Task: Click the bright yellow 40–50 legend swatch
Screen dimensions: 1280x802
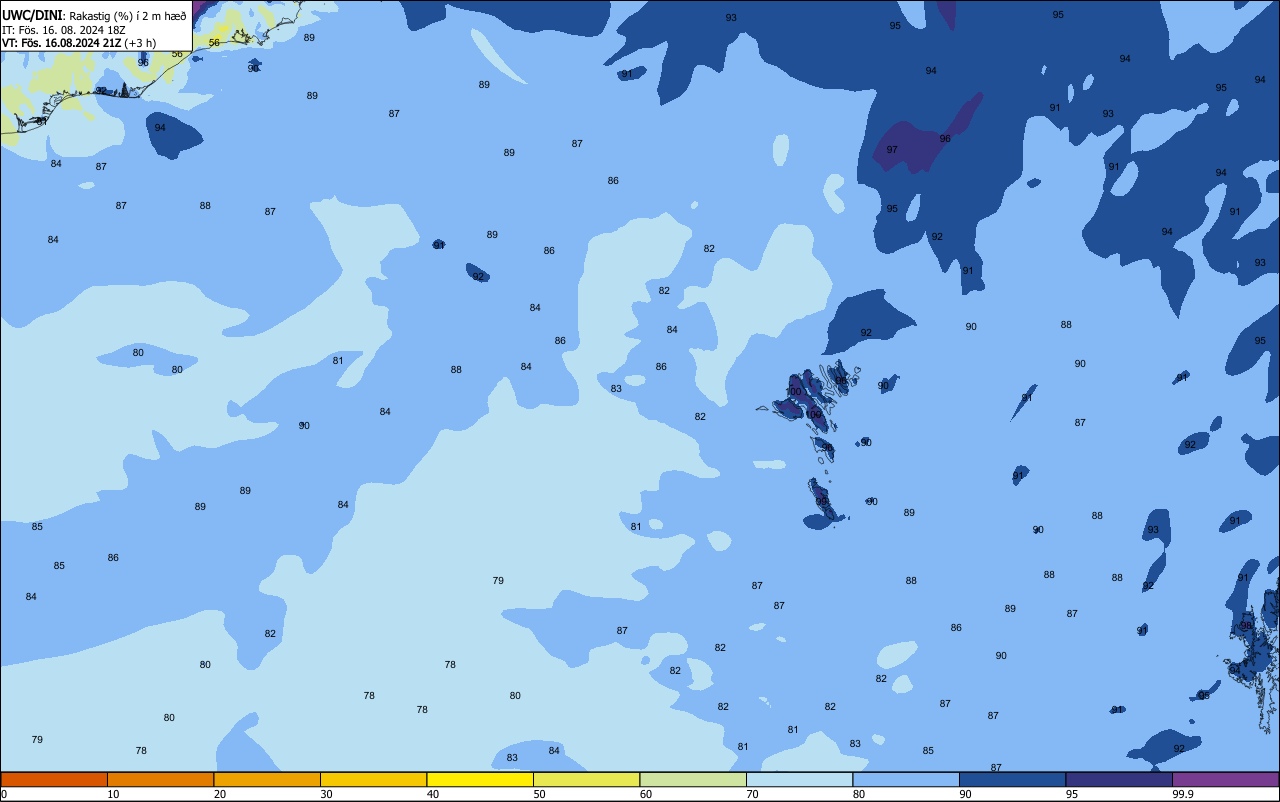Action: click(480, 779)
